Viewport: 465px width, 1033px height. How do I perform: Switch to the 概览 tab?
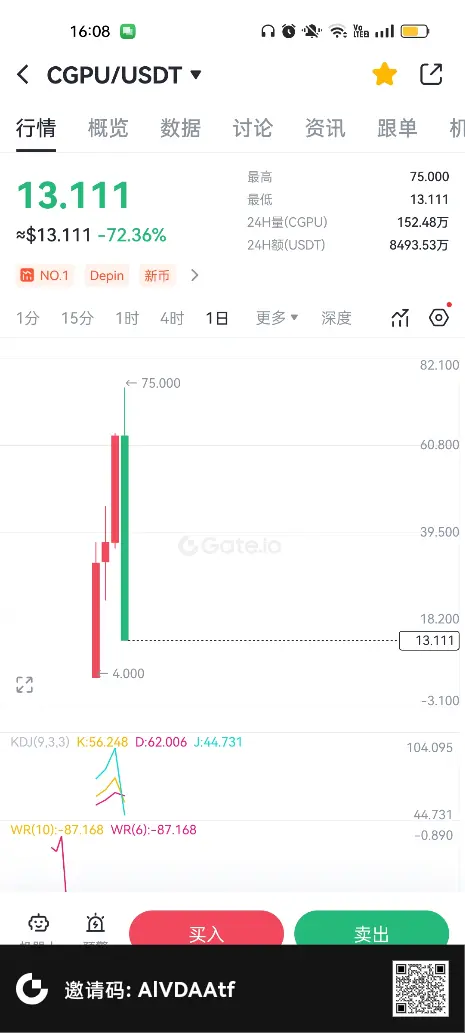tap(108, 128)
